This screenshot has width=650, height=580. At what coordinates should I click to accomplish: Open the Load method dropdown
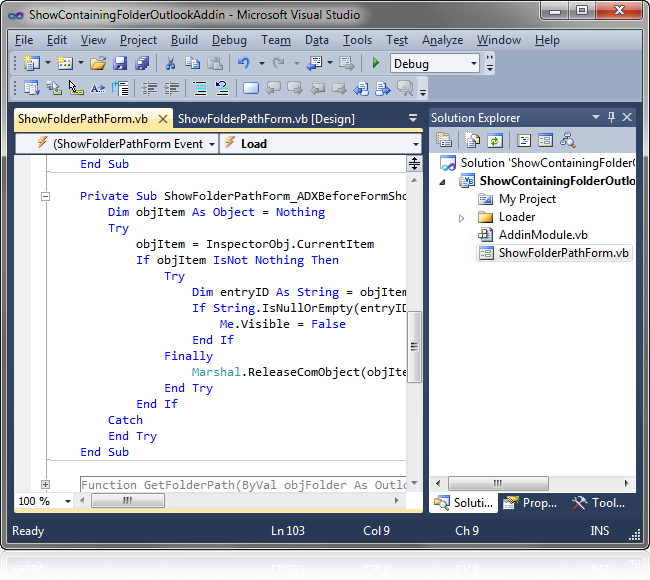coord(415,144)
